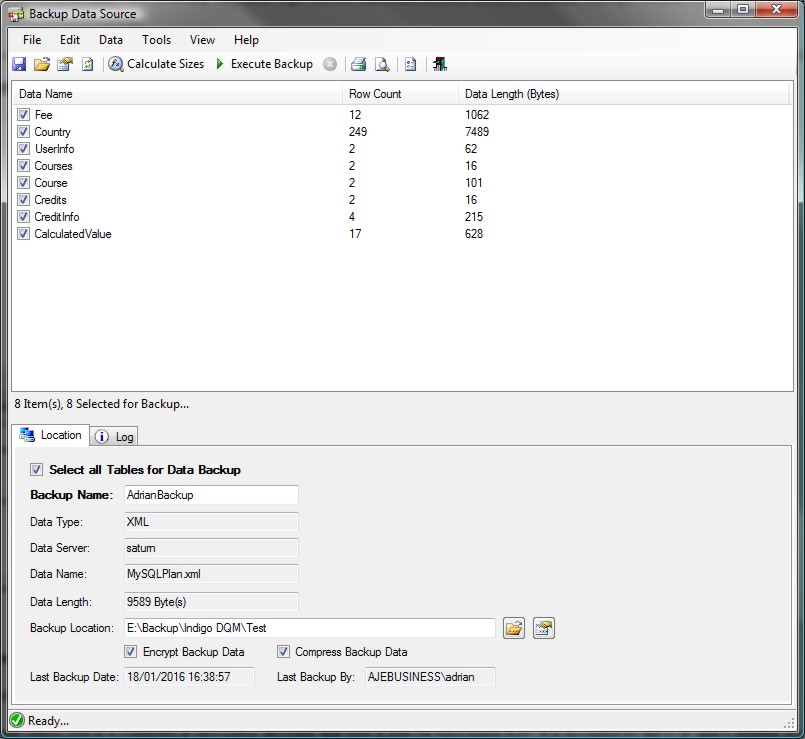
Task: Sort list by Row Count column header
Action: pos(375,94)
